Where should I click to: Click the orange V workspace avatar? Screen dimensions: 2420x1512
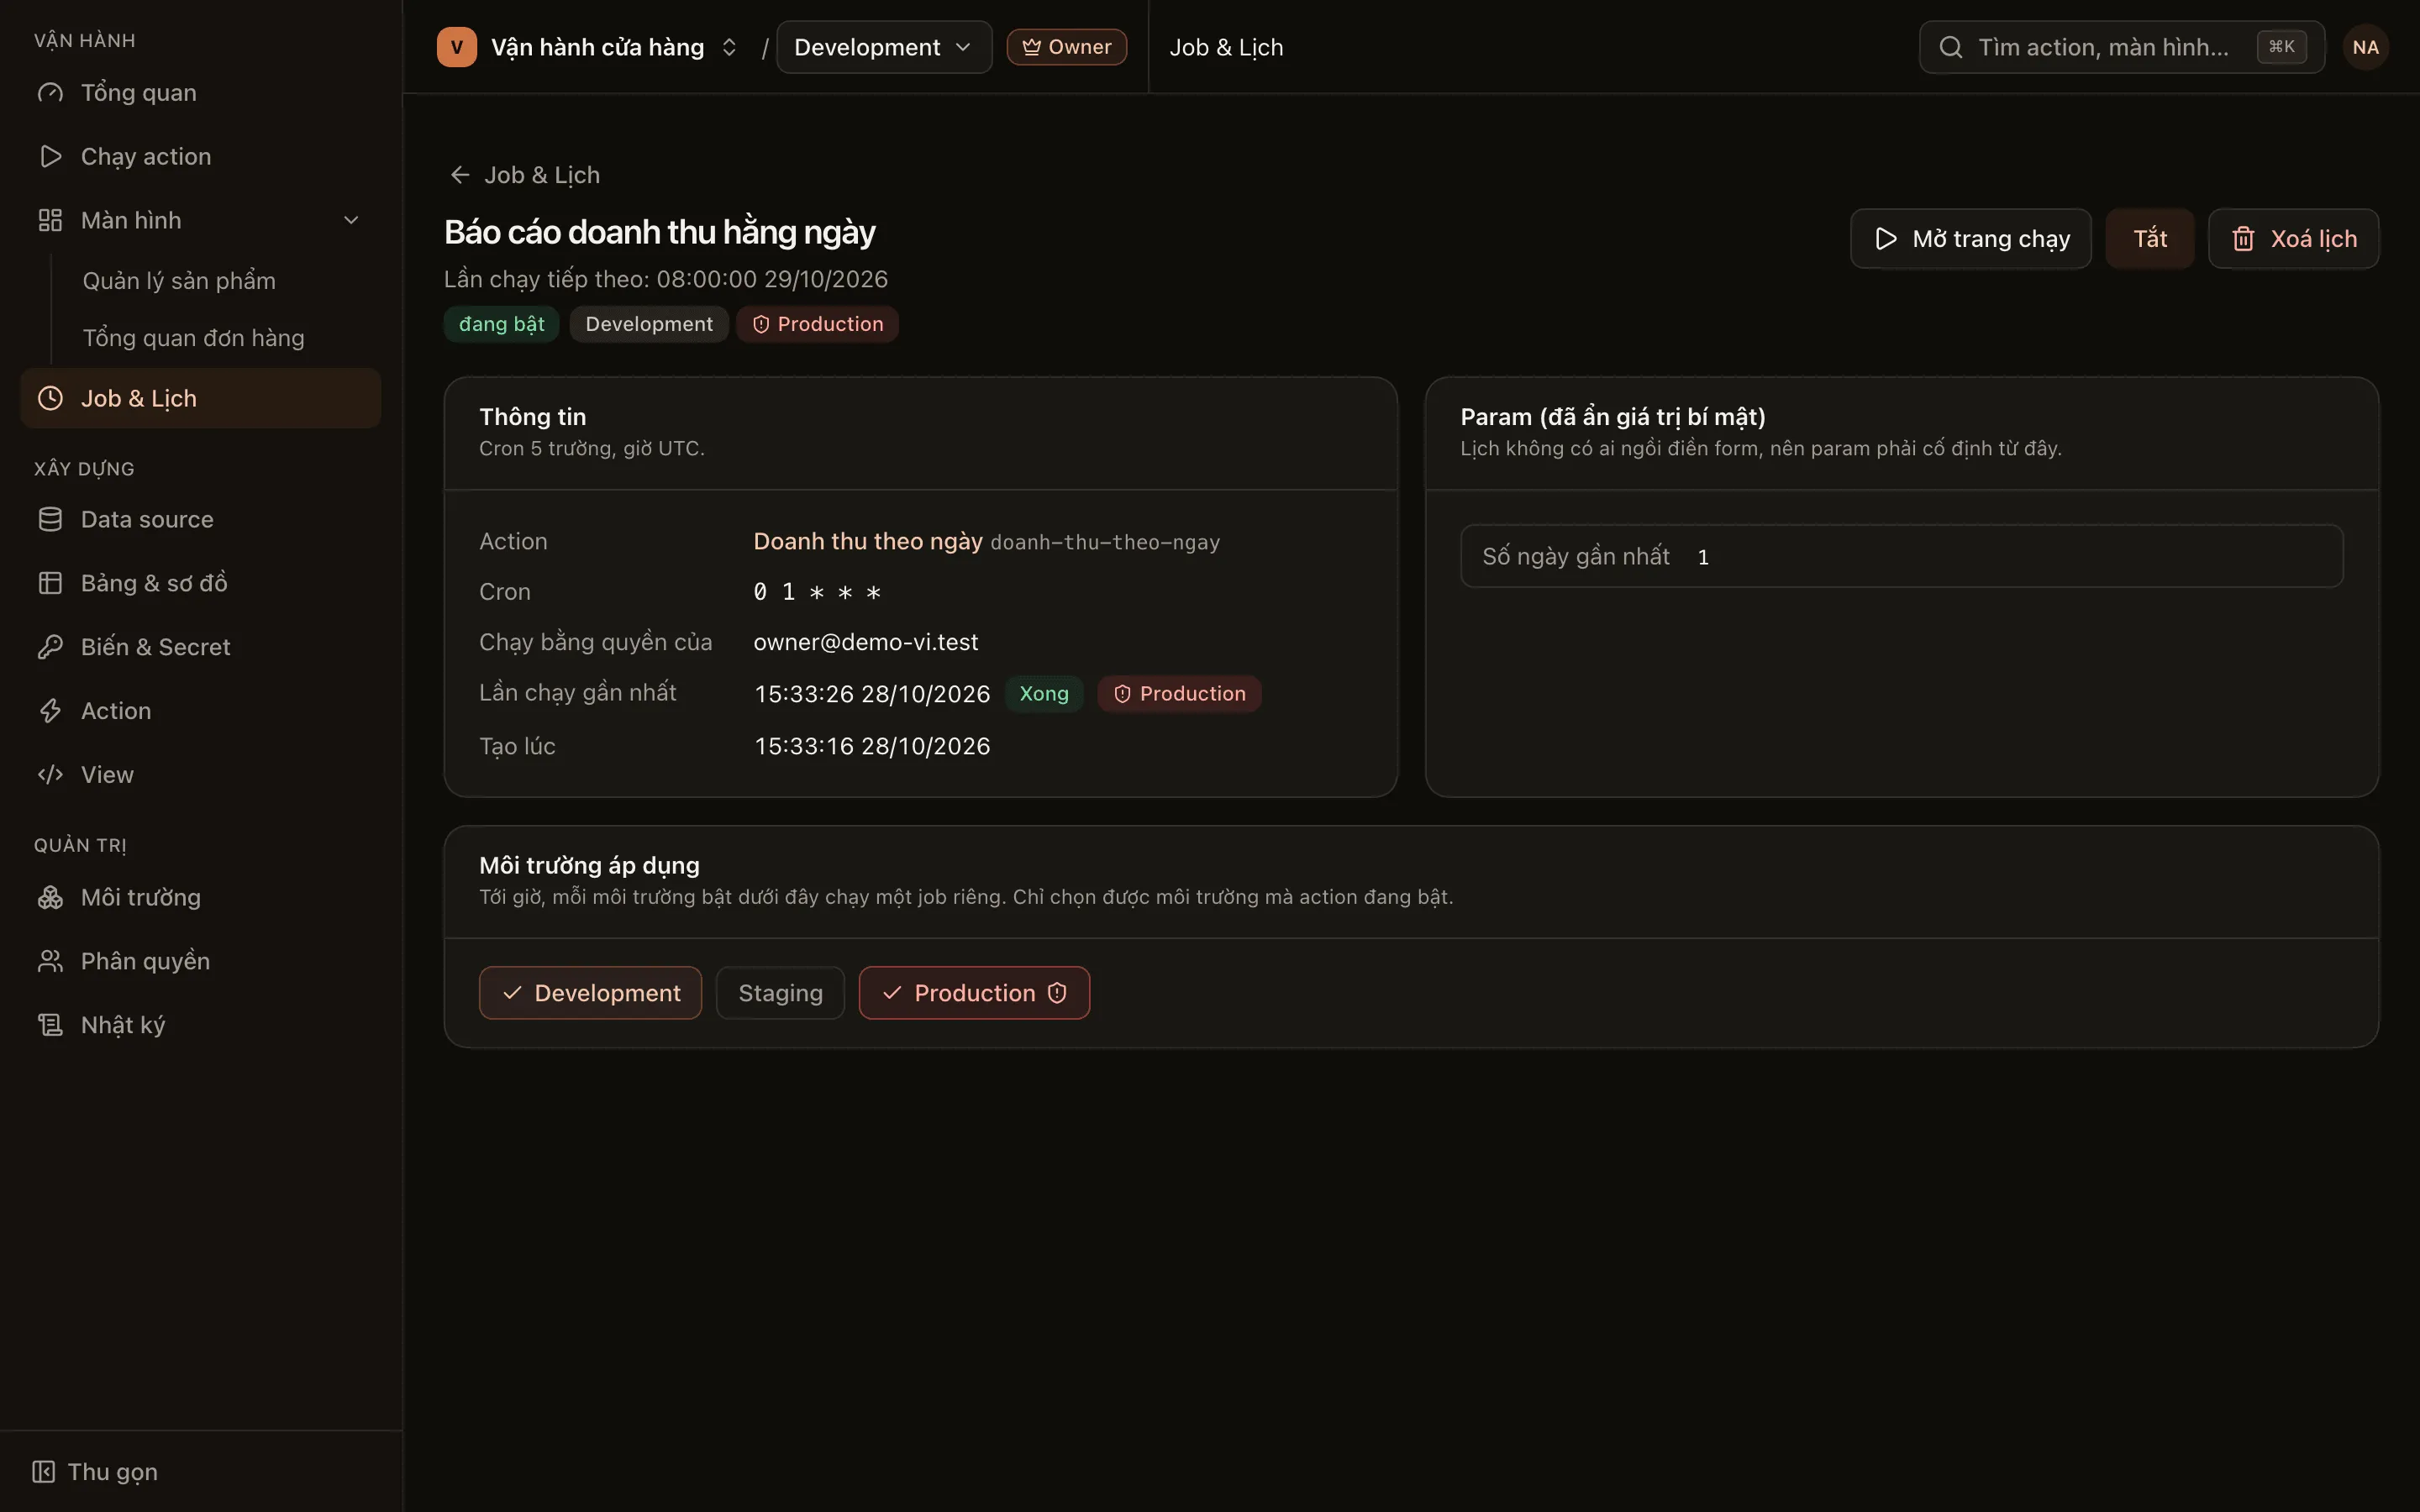point(457,47)
